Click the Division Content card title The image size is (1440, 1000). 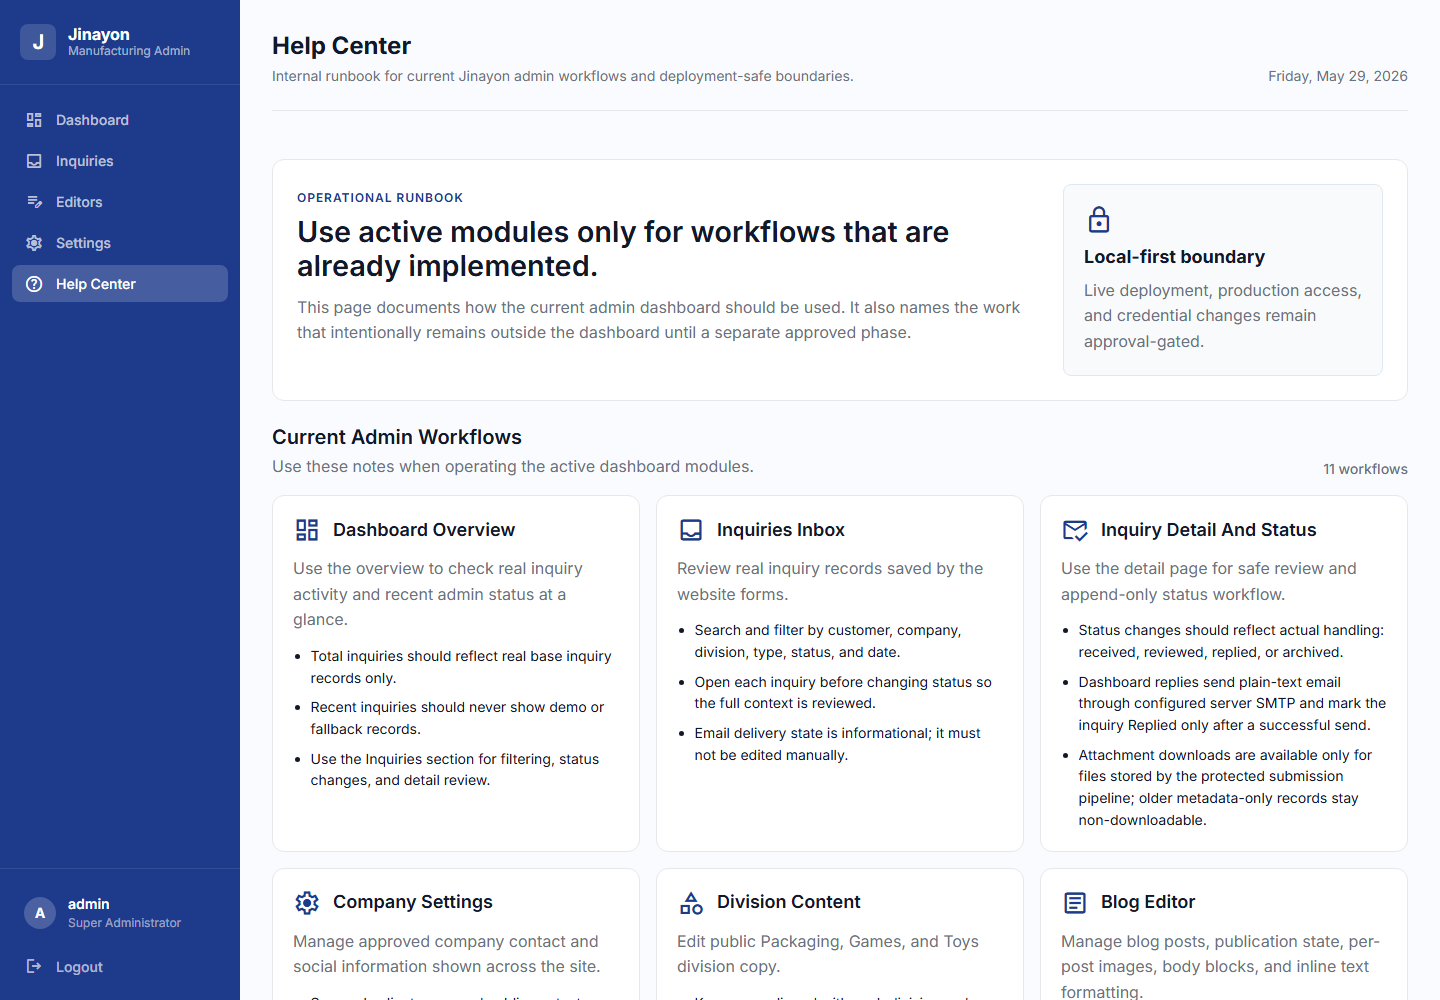pos(788,902)
